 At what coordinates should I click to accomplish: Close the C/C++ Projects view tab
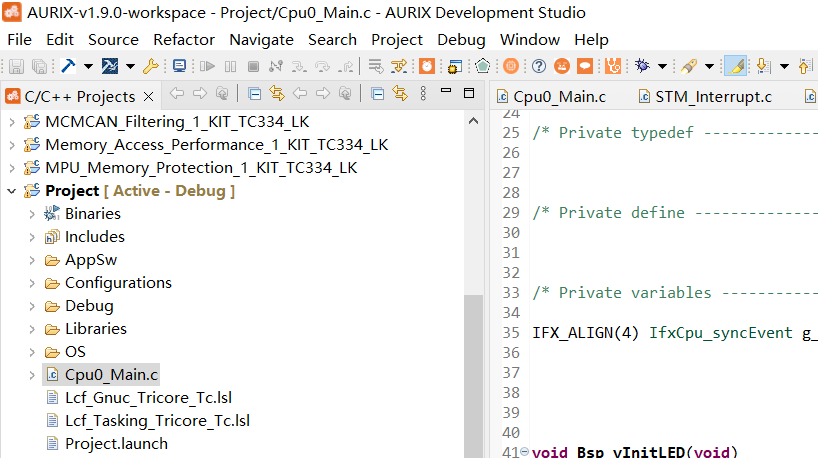(x=148, y=97)
